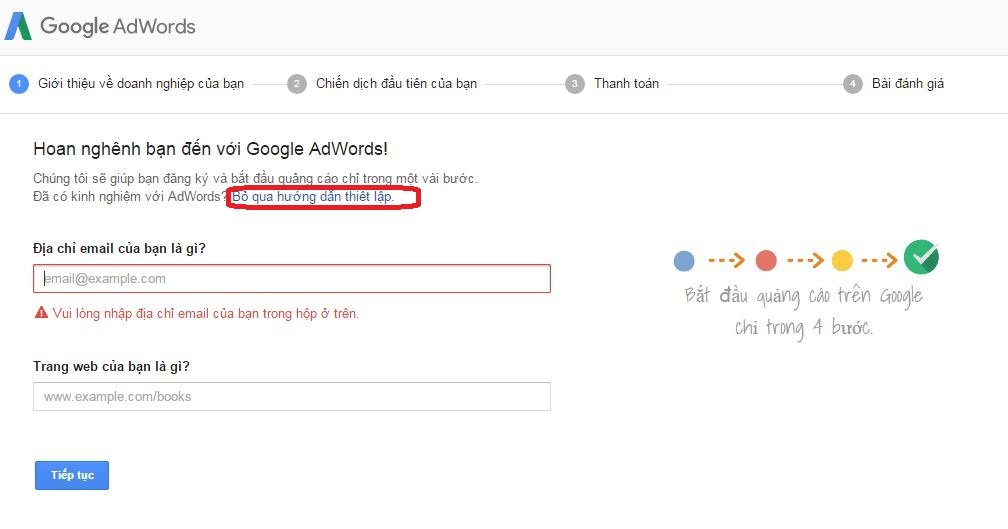
Task: Click the red warning triangle icon
Action: (41, 313)
